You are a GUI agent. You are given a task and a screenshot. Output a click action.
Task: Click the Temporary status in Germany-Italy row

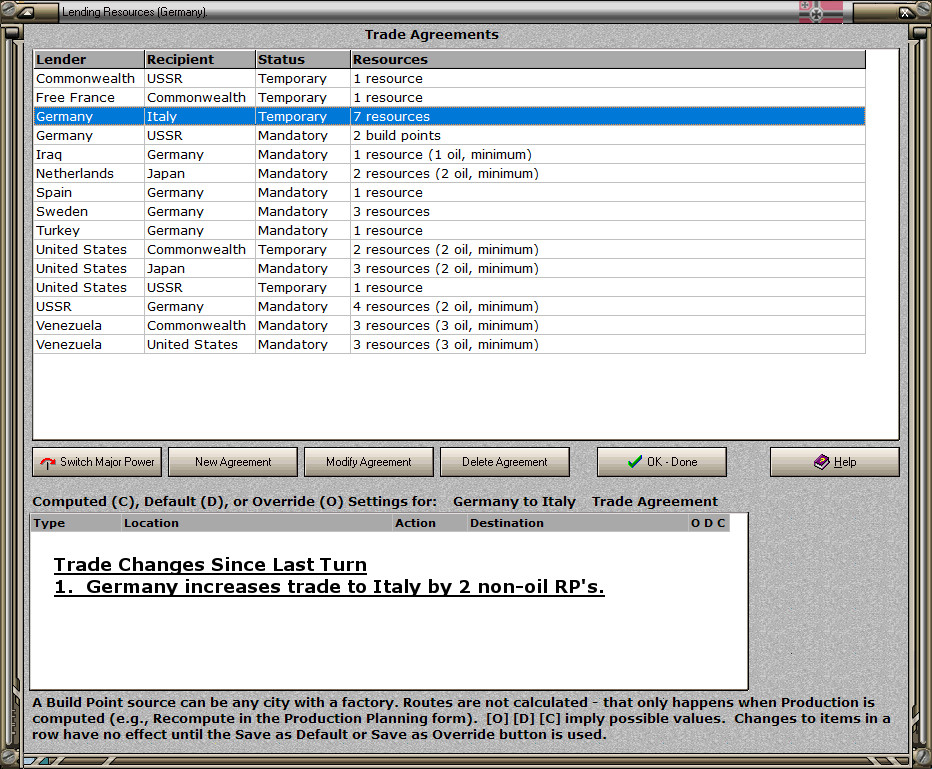pyautogui.click(x=303, y=116)
